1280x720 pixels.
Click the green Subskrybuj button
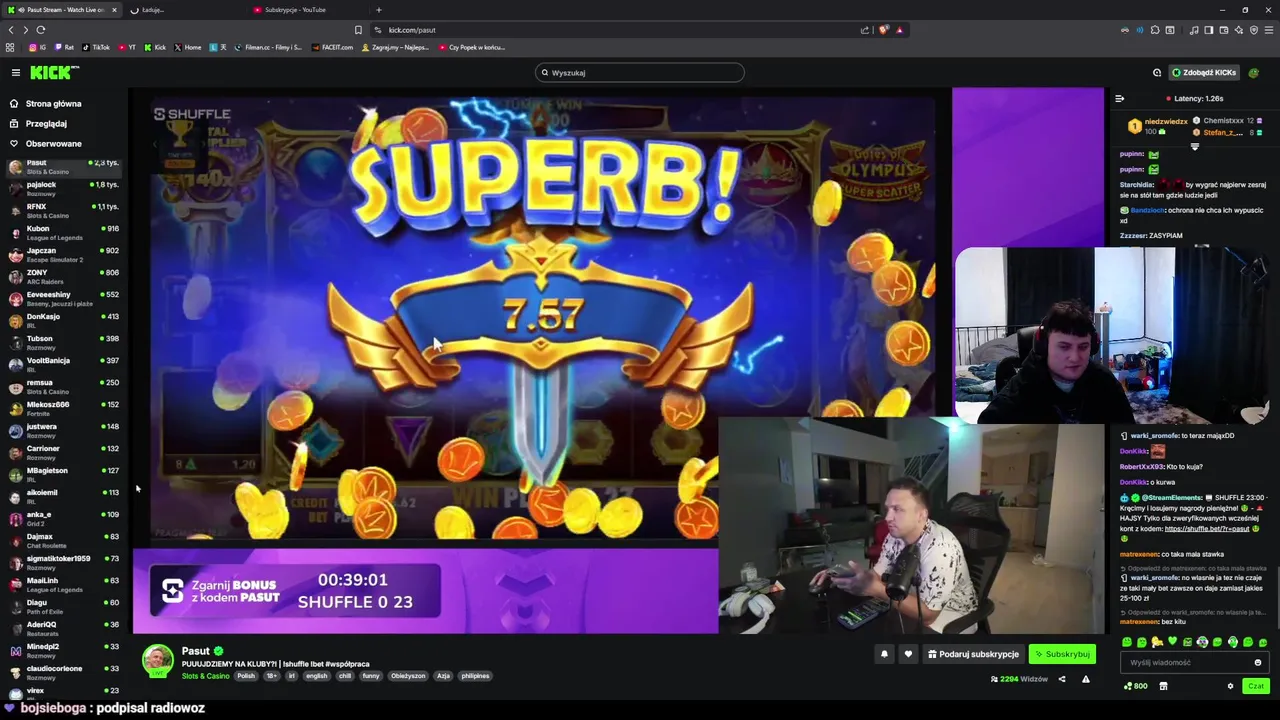(x=1062, y=654)
